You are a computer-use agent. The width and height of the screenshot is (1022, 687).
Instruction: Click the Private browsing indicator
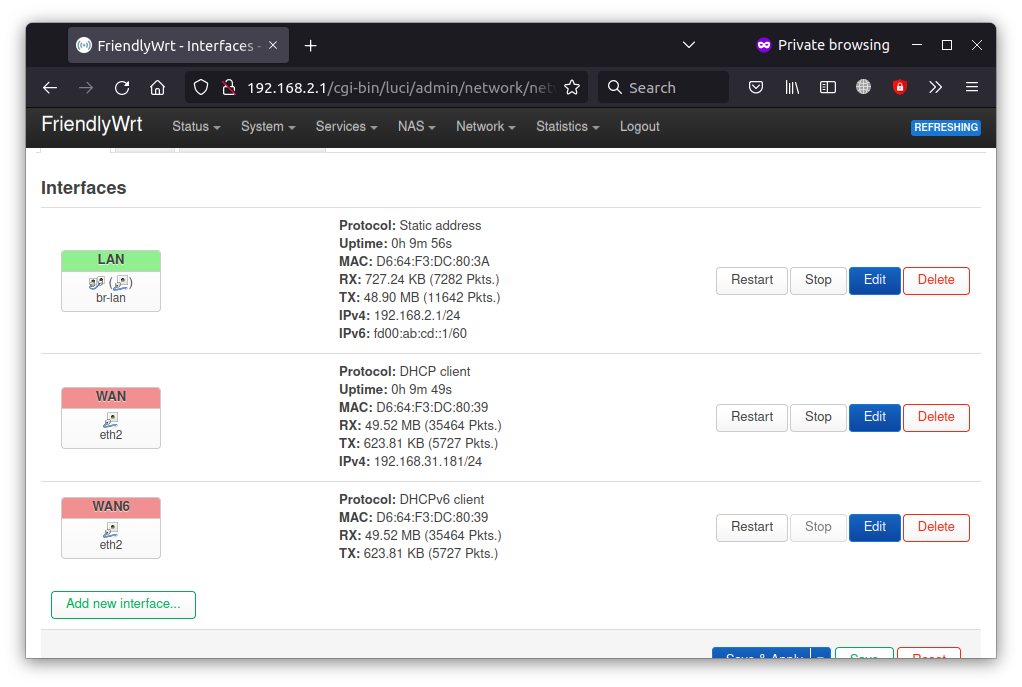click(x=823, y=45)
